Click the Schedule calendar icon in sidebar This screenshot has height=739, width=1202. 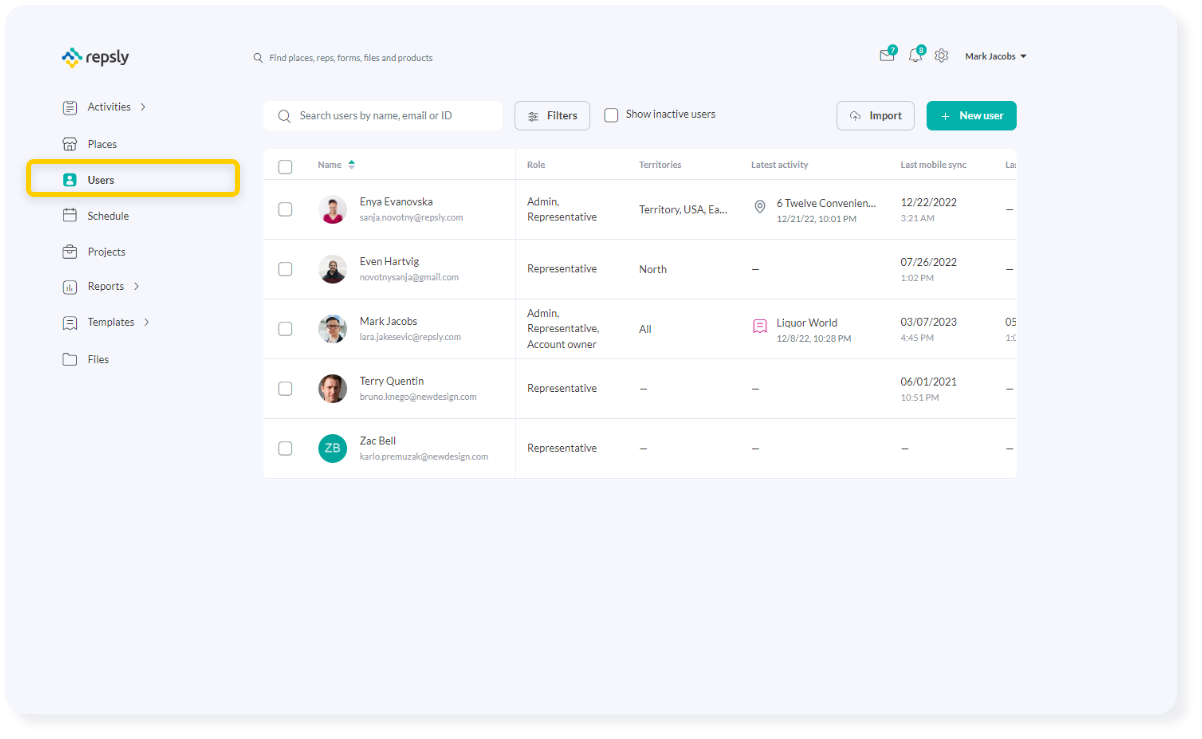[x=70, y=216]
